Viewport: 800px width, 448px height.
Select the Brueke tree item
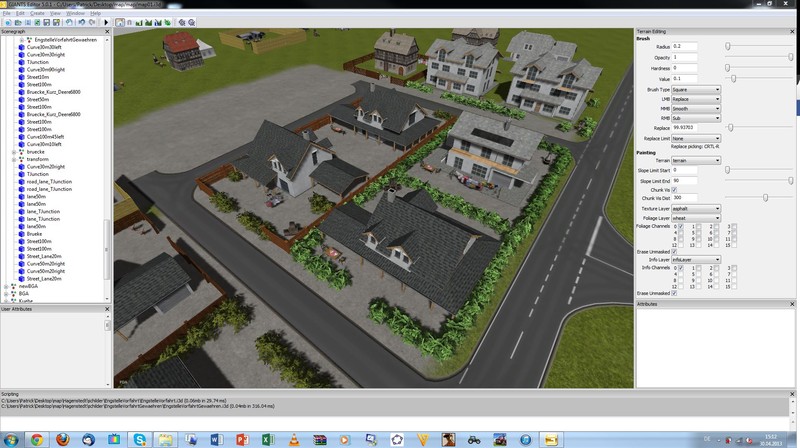34,234
